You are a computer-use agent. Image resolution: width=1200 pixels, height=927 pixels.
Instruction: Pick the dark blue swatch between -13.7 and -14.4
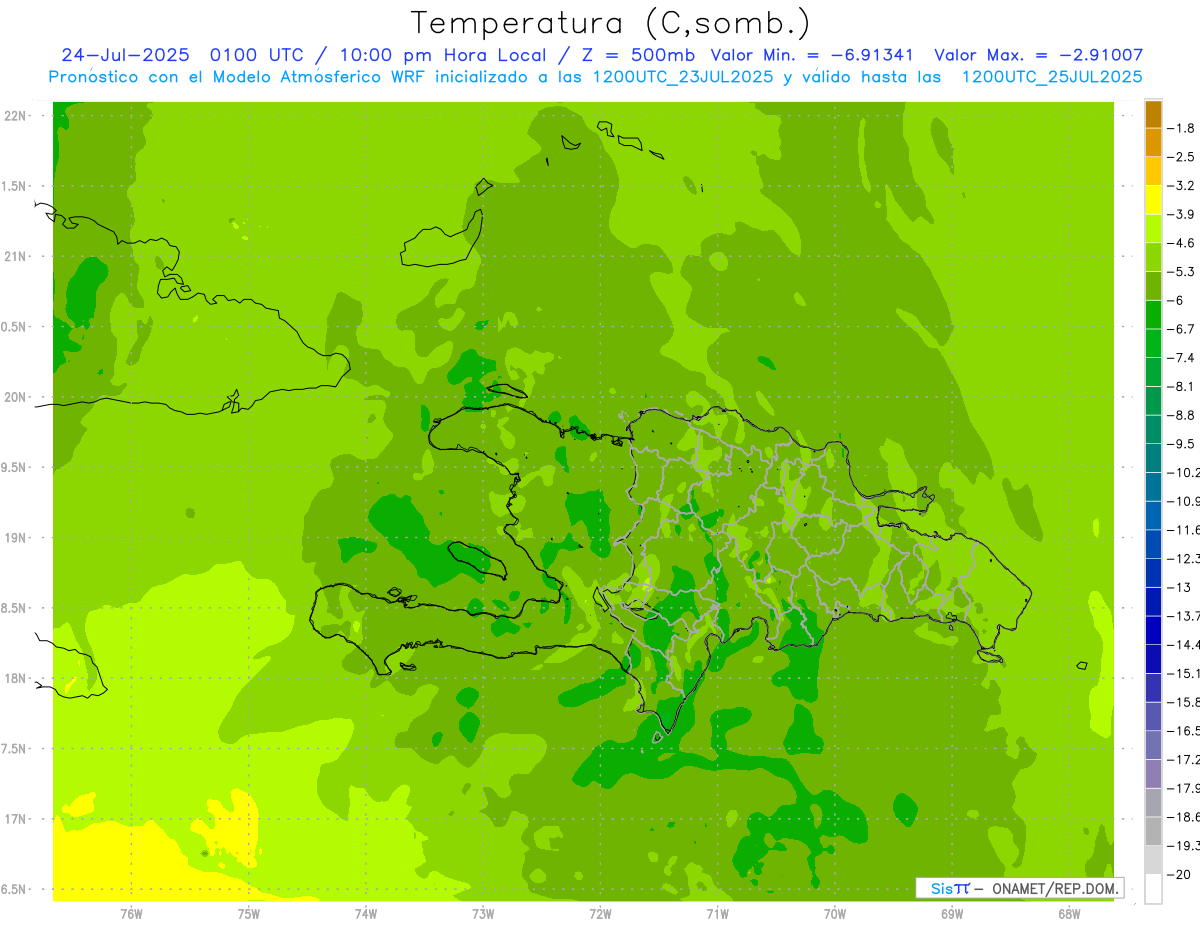[1153, 630]
